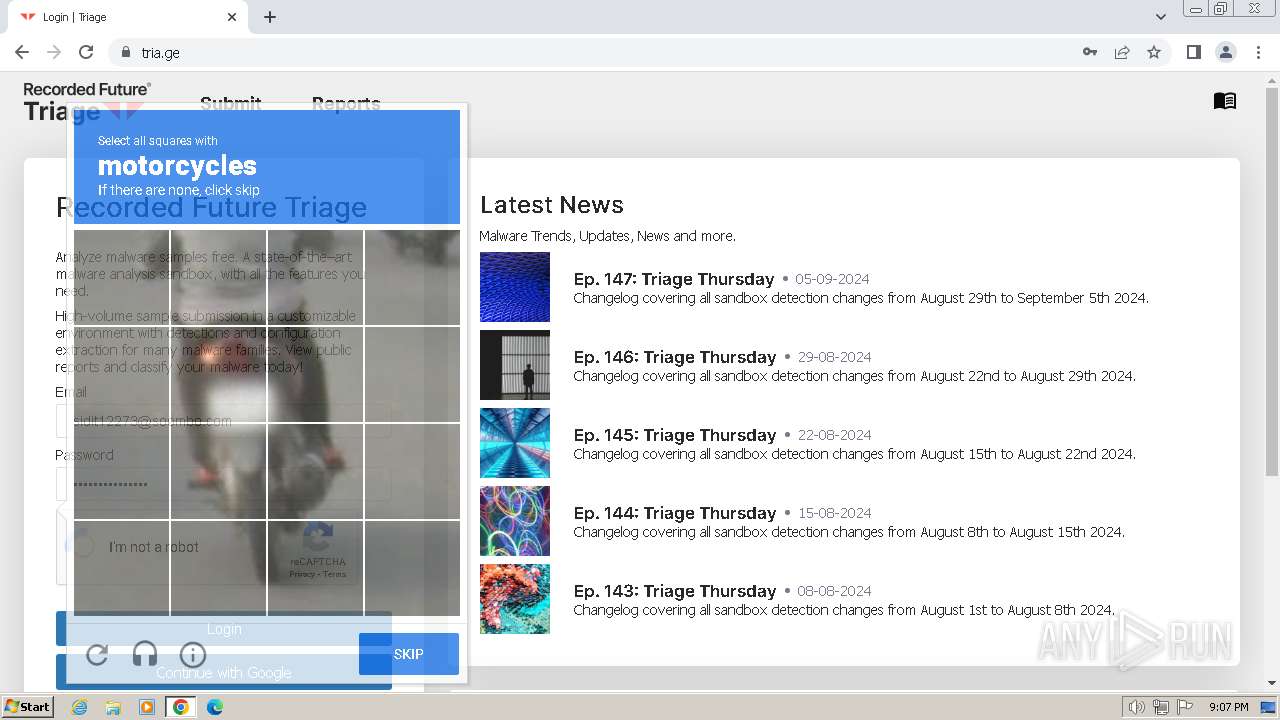Click the SKIP button in captcha

click(409, 654)
